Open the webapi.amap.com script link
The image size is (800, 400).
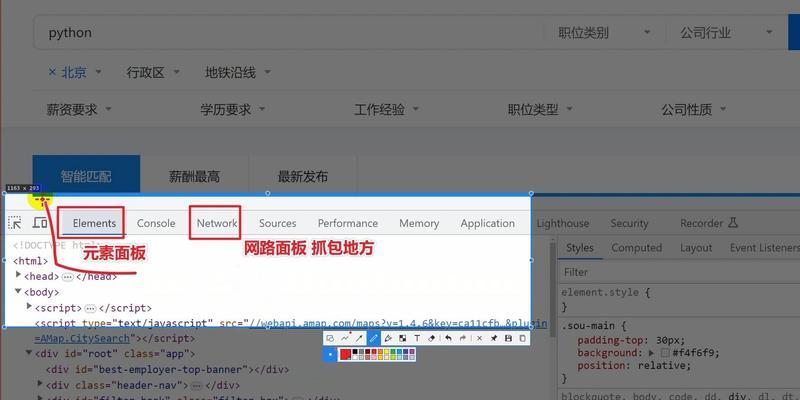coord(398,323)
